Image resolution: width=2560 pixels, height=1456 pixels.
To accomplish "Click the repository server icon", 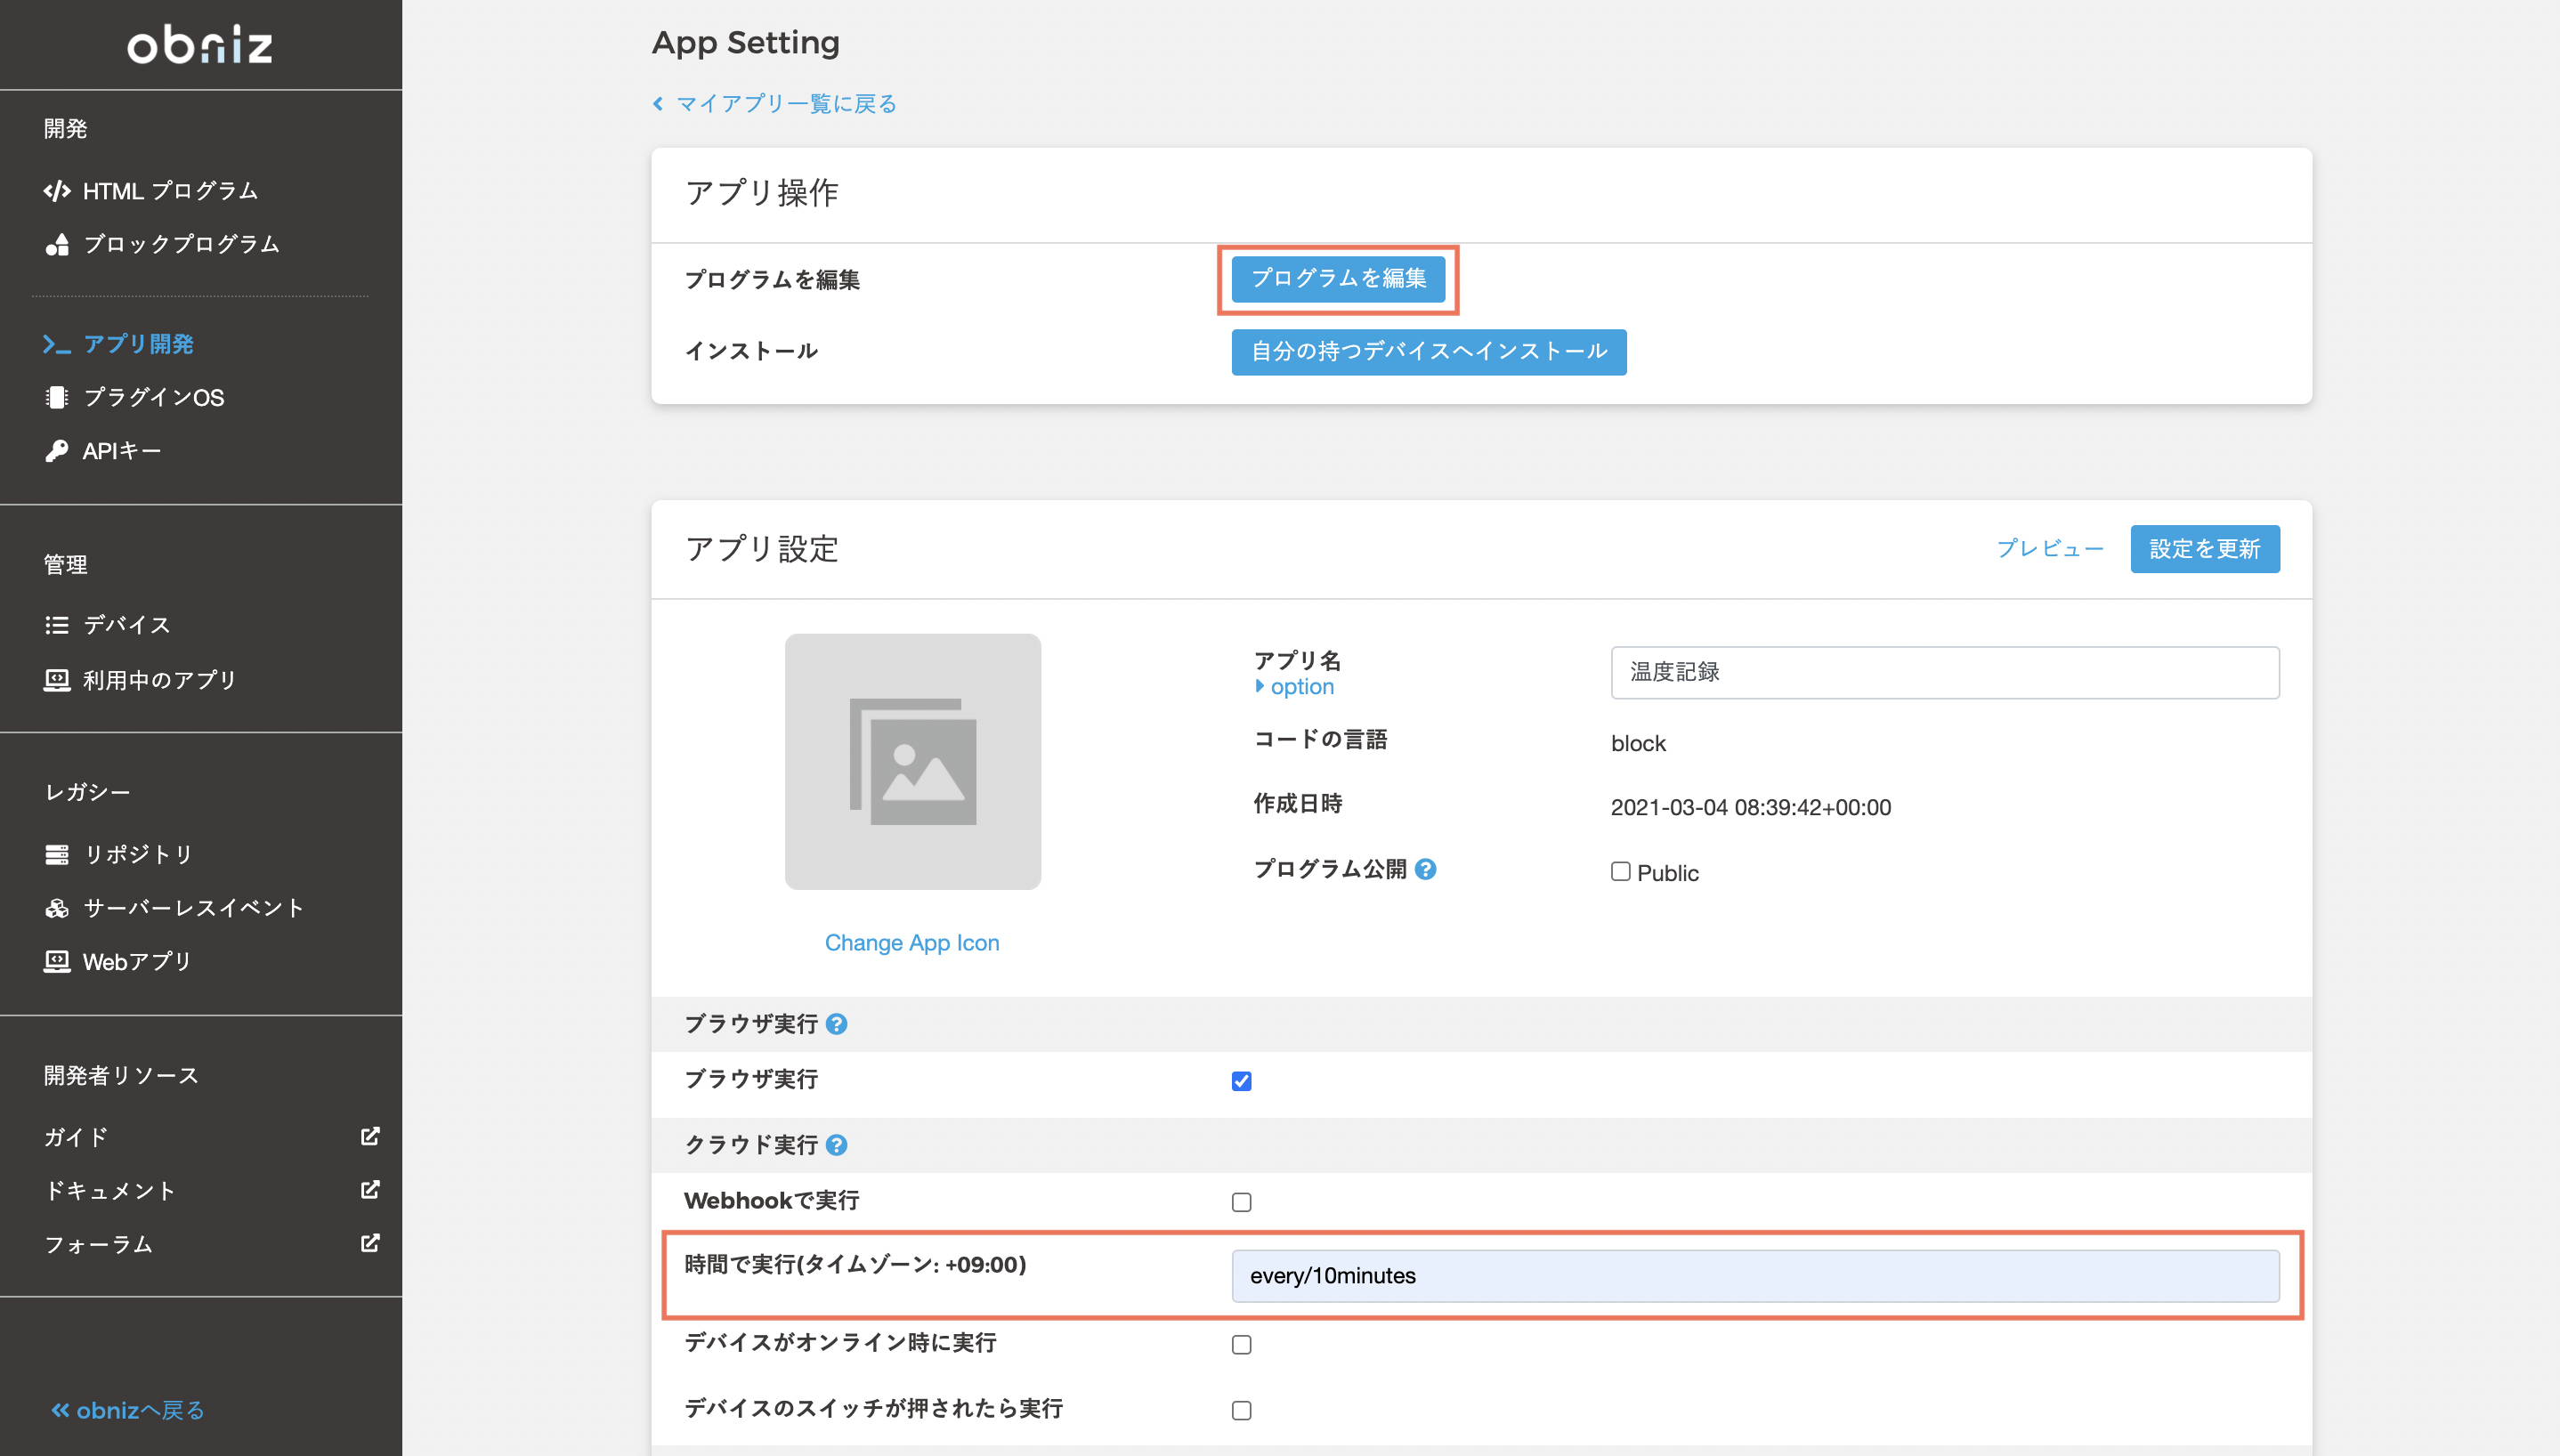I will pos(57,855).
